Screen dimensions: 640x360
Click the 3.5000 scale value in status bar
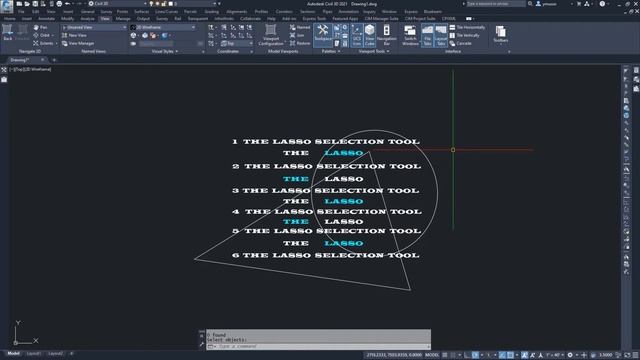point(605,355)
